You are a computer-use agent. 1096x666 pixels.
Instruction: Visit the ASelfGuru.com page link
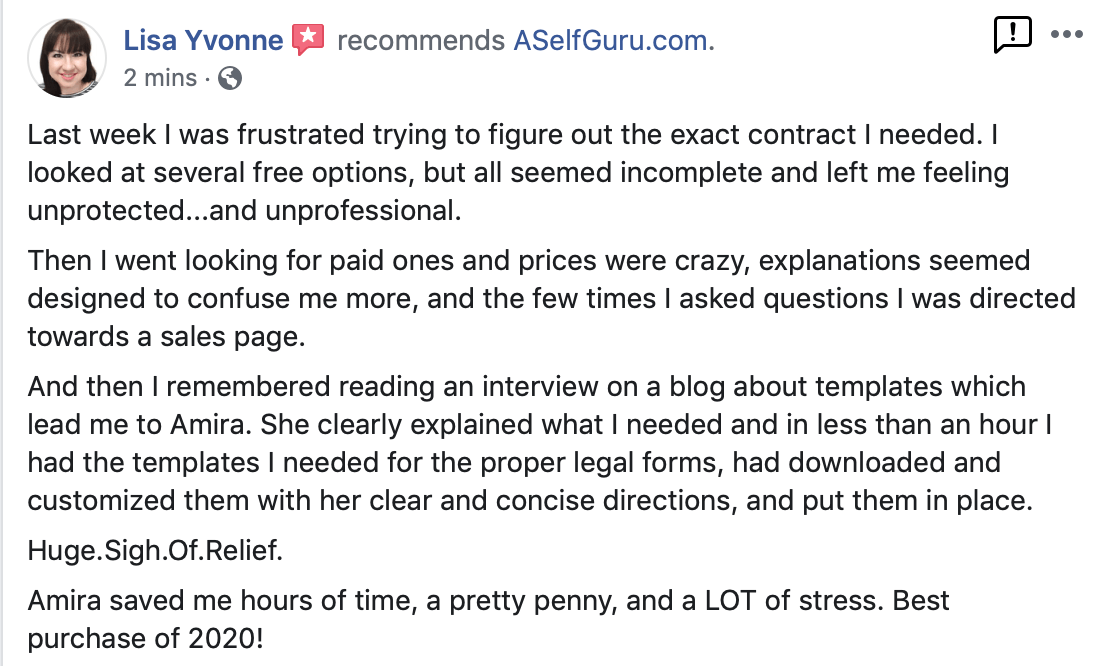(x=615, y=41)
